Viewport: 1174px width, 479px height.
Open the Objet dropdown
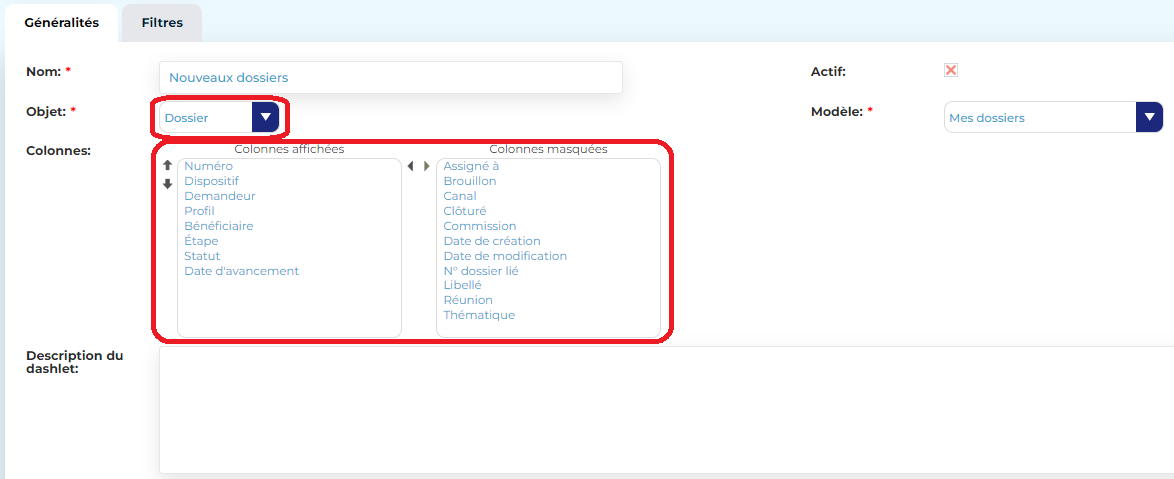[264, 117]
